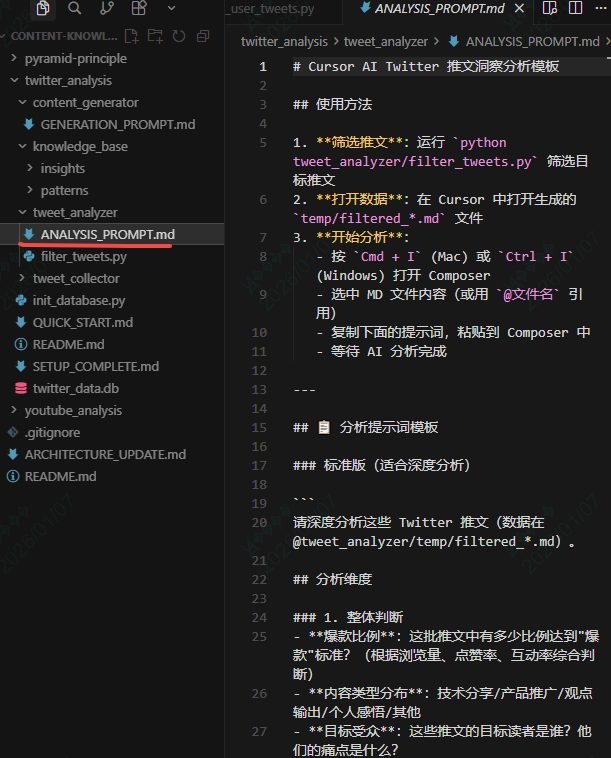
Task: Collapse the knowledge_base folder
Action: 80,146
